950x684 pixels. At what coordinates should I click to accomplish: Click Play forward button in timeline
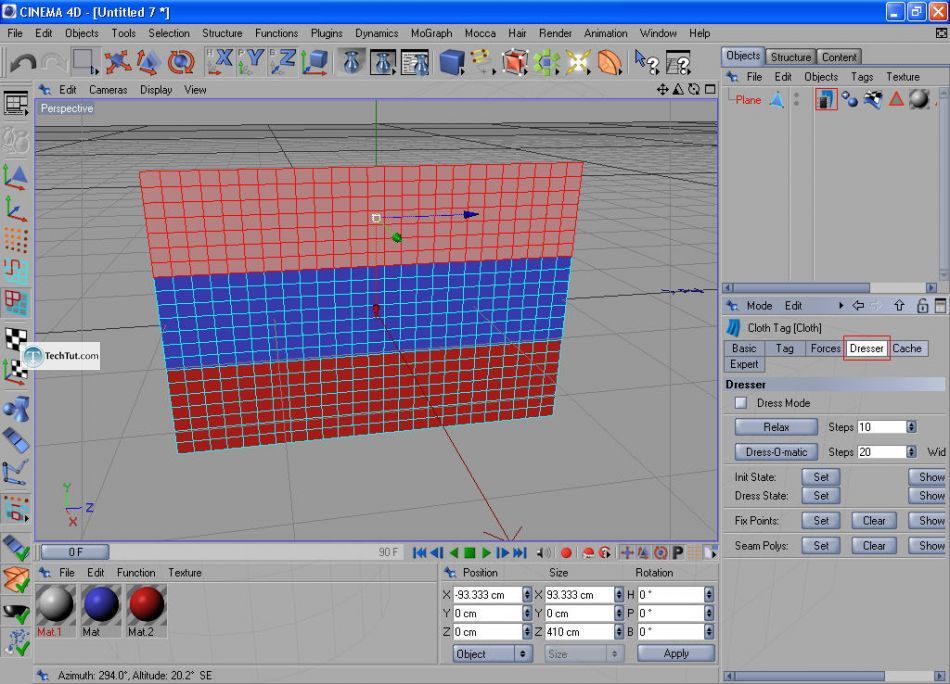pyautogui.click(x=486, y=553)
